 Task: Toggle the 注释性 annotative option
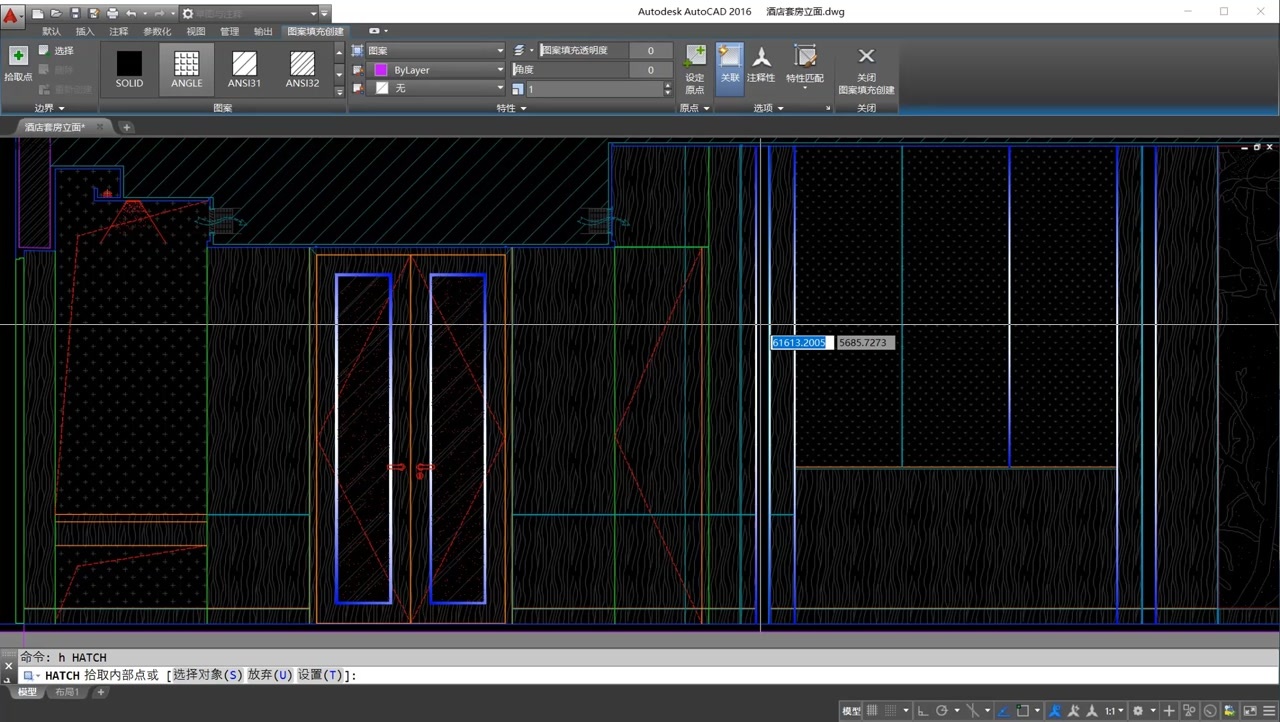761,65
